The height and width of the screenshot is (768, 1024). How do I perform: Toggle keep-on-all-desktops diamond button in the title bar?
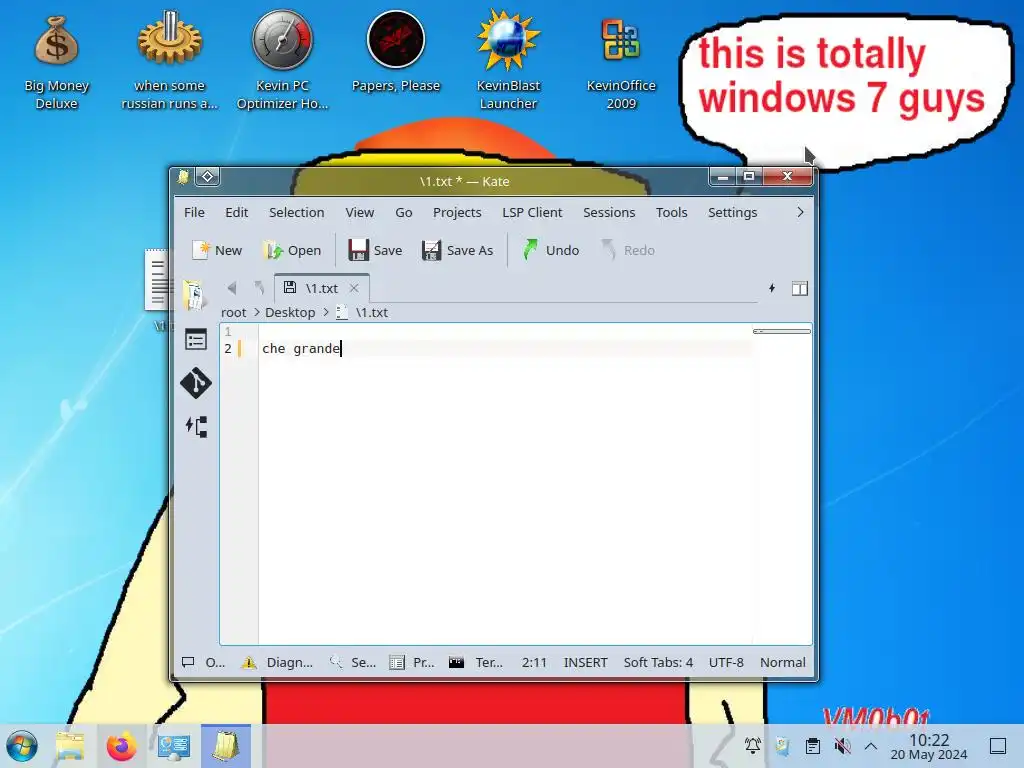pos(207,176)
